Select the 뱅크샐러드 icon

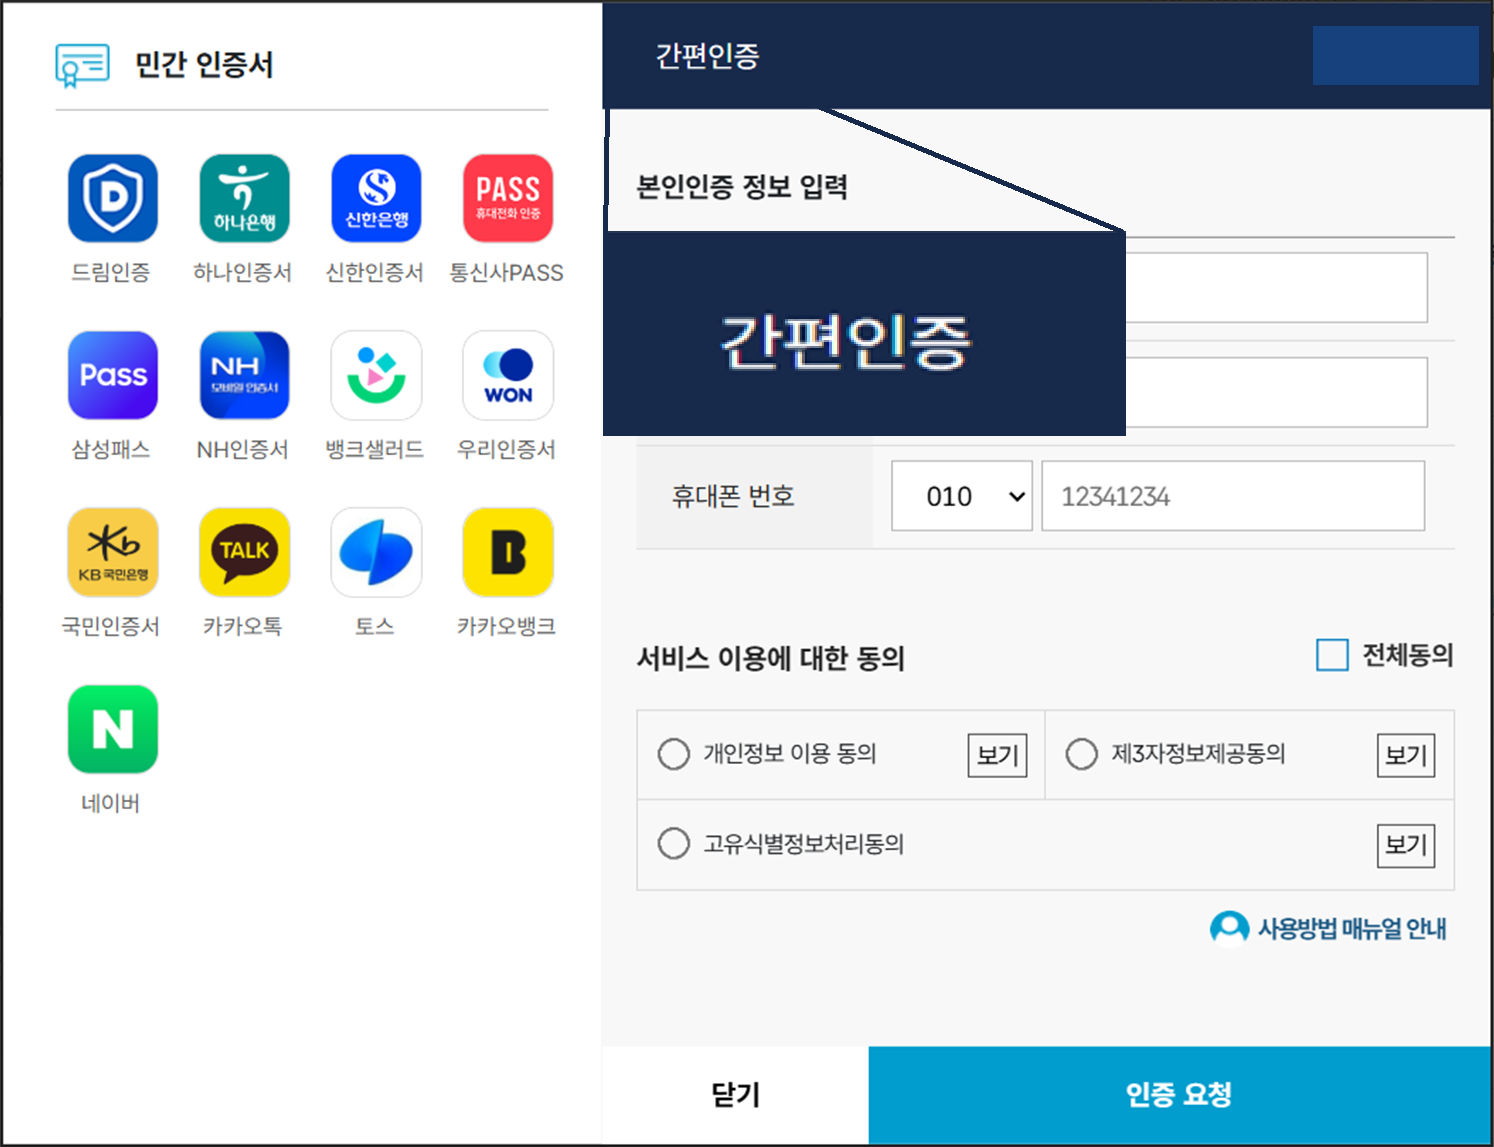tap(376, 375)
